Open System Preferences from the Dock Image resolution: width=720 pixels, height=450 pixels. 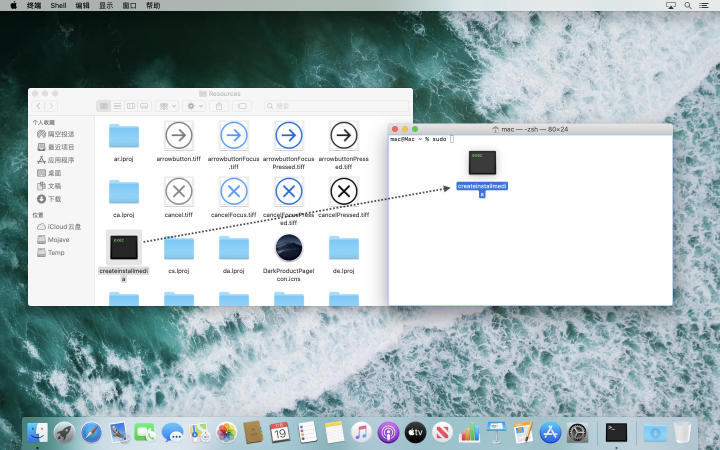[578, 433]
